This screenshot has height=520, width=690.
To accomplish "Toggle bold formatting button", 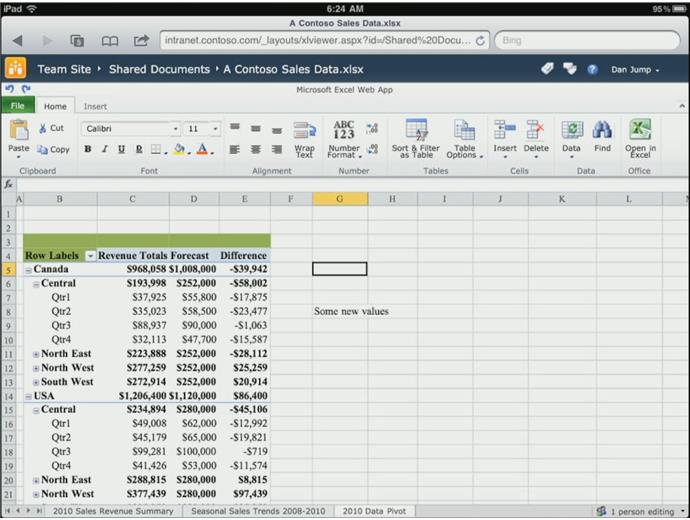I will coord(88,149).
